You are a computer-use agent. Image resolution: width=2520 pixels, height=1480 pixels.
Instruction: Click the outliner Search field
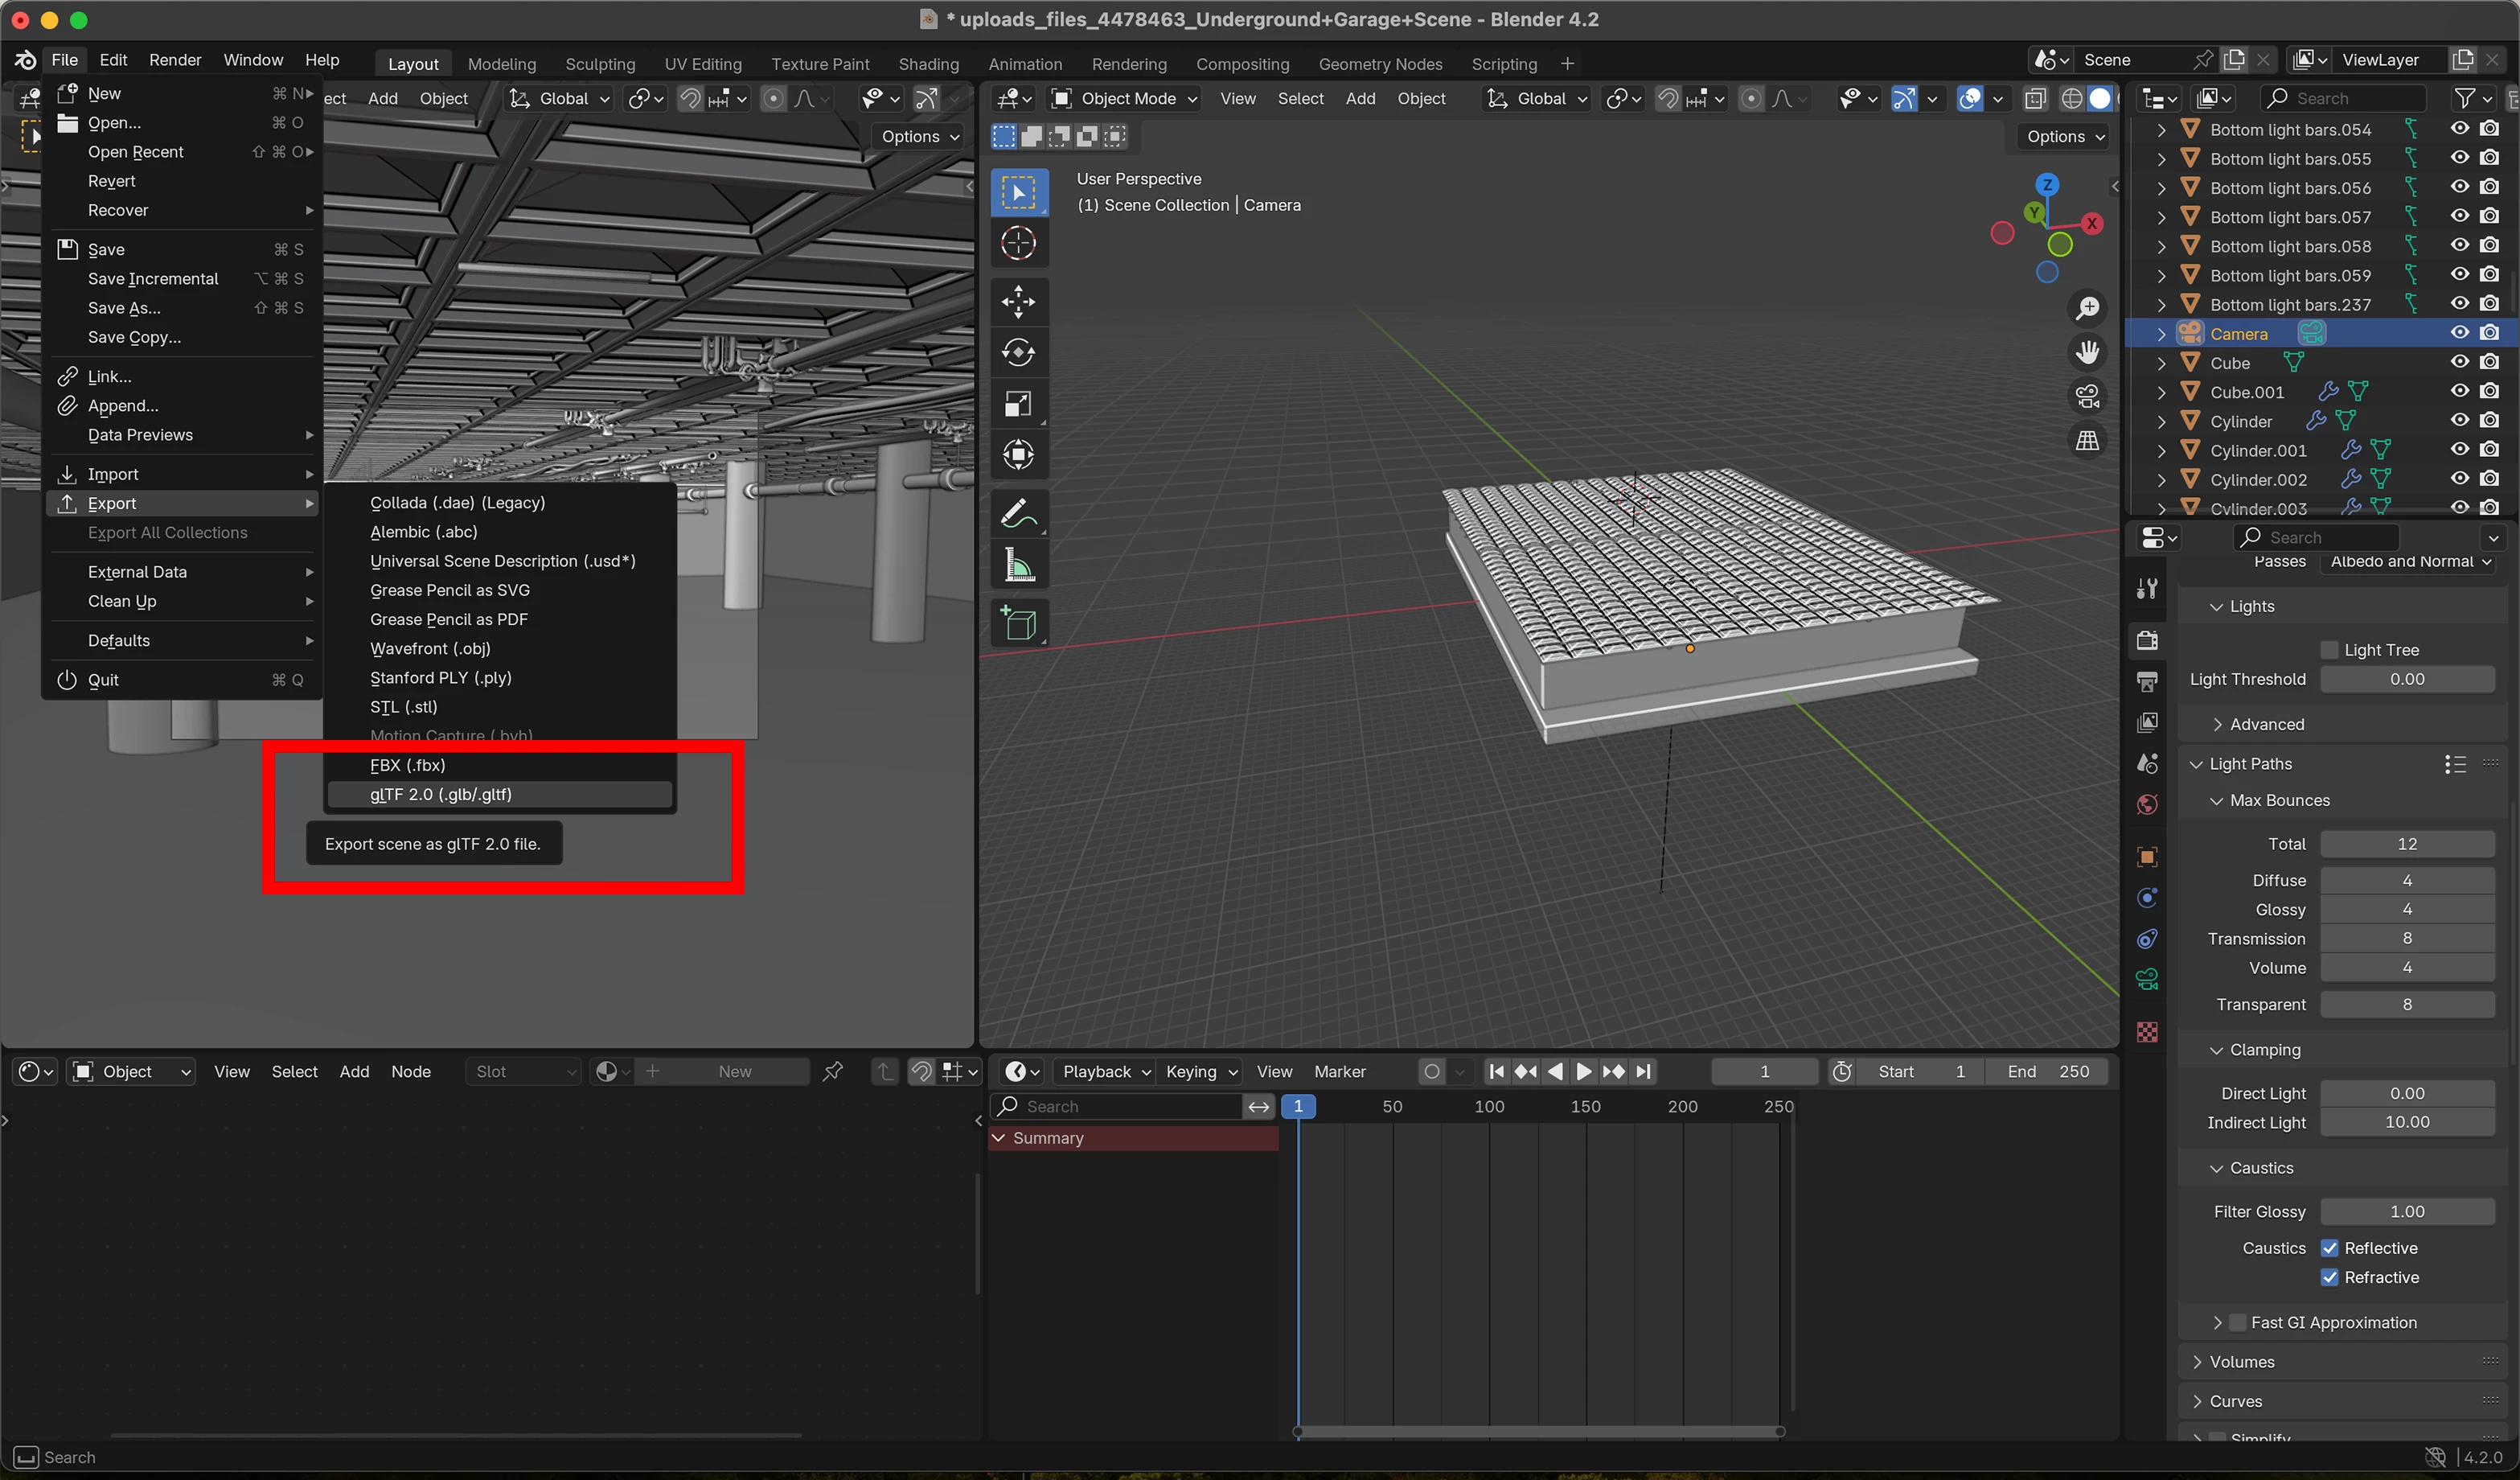coord(2345,98)
